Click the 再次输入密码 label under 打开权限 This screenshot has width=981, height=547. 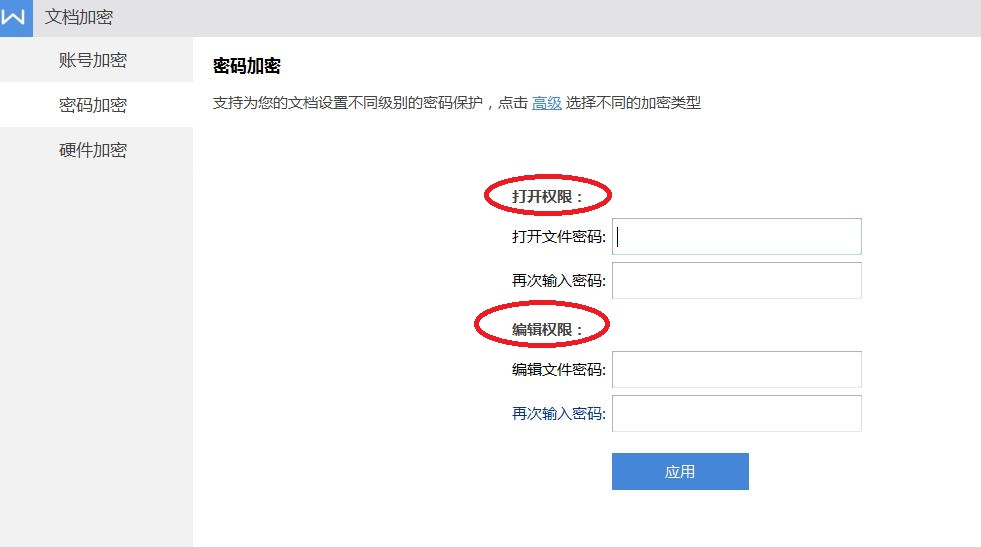[x=558, y=281]
